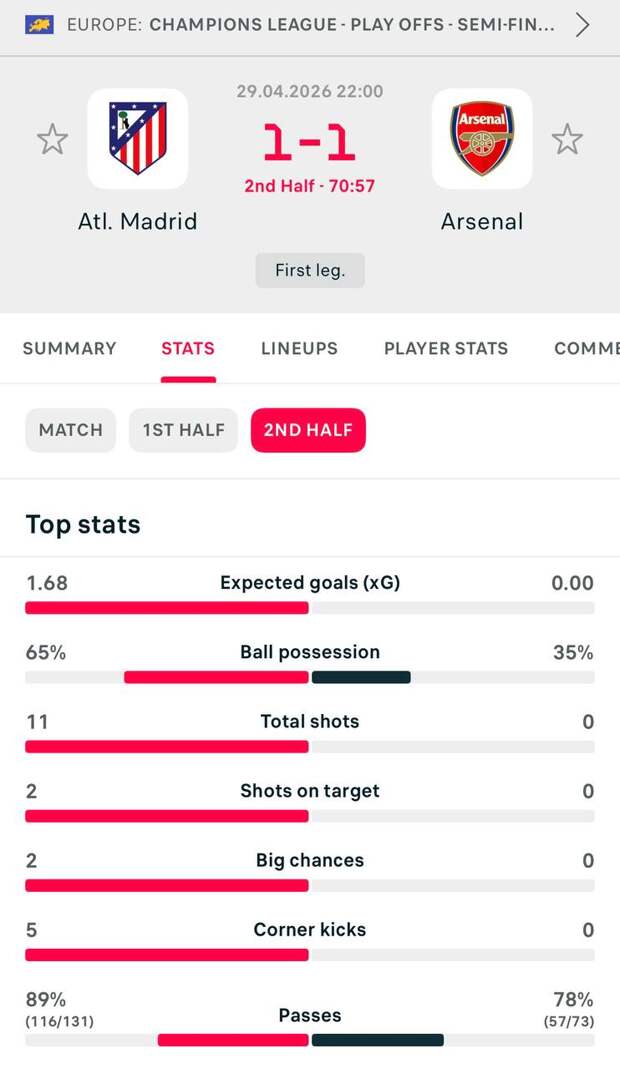Click the Europe competition flag icon

pos(39,25)
